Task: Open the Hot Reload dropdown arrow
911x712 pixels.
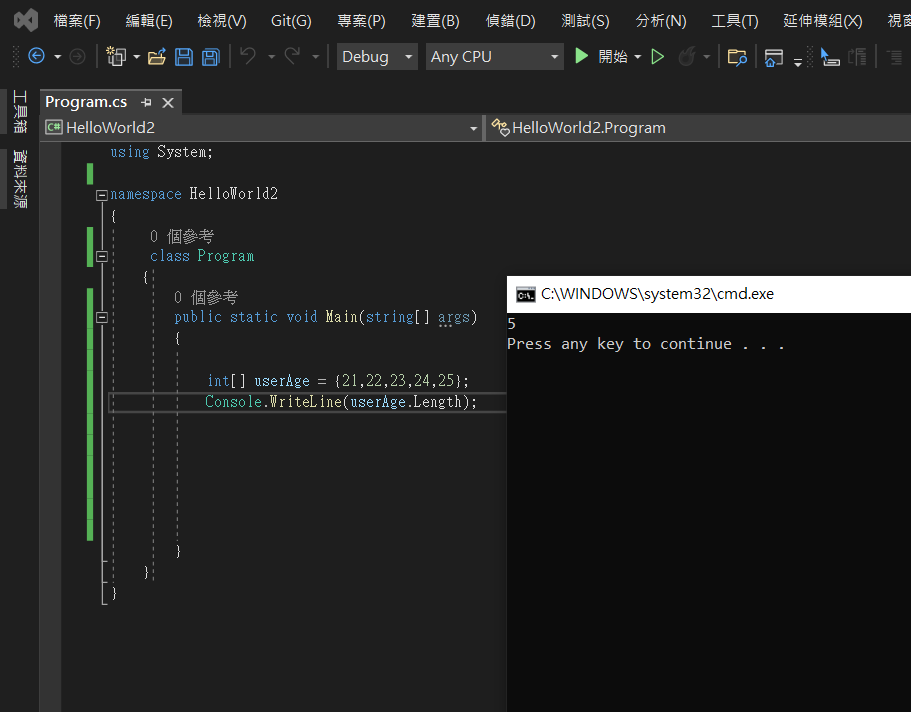Action: (x=706, y=57)
